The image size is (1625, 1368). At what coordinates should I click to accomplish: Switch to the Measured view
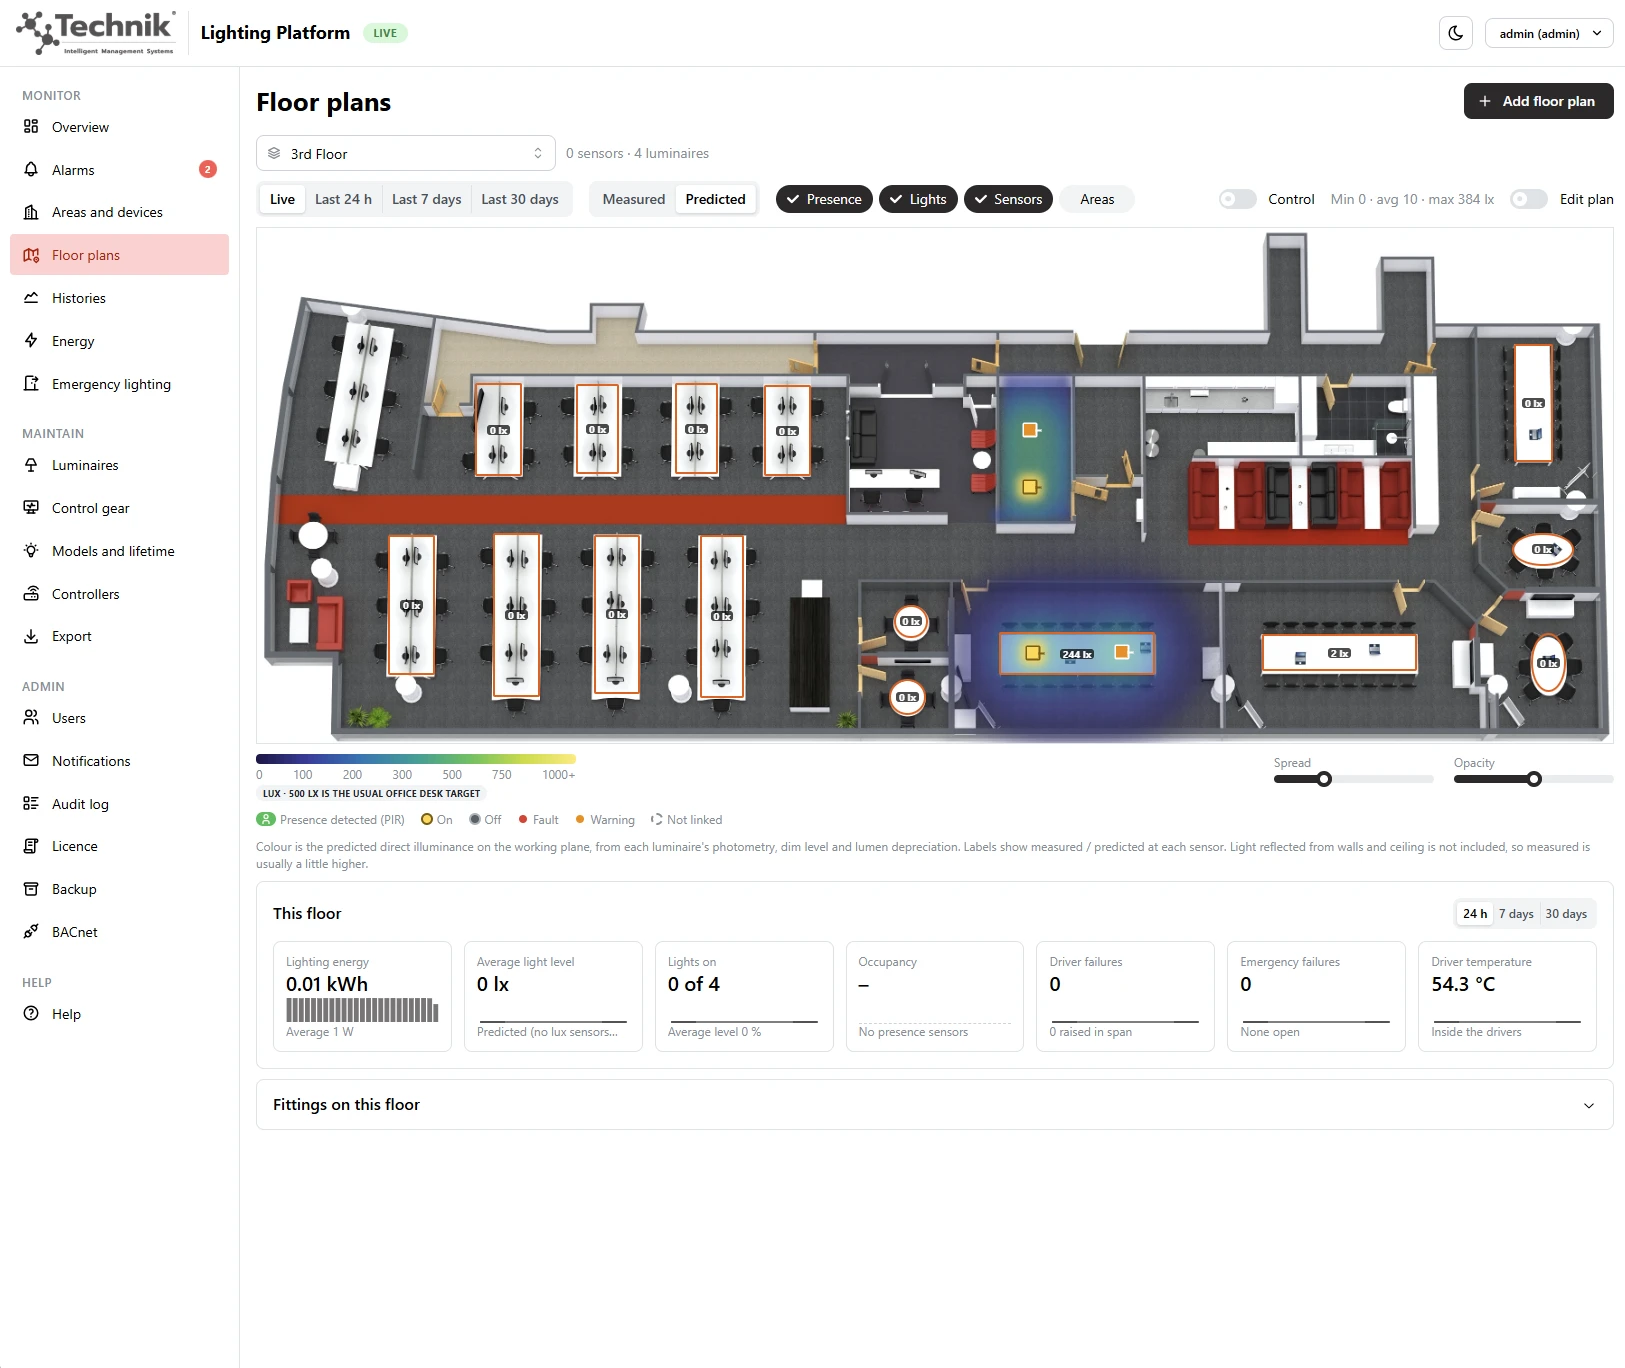click(x=633, y=199)
